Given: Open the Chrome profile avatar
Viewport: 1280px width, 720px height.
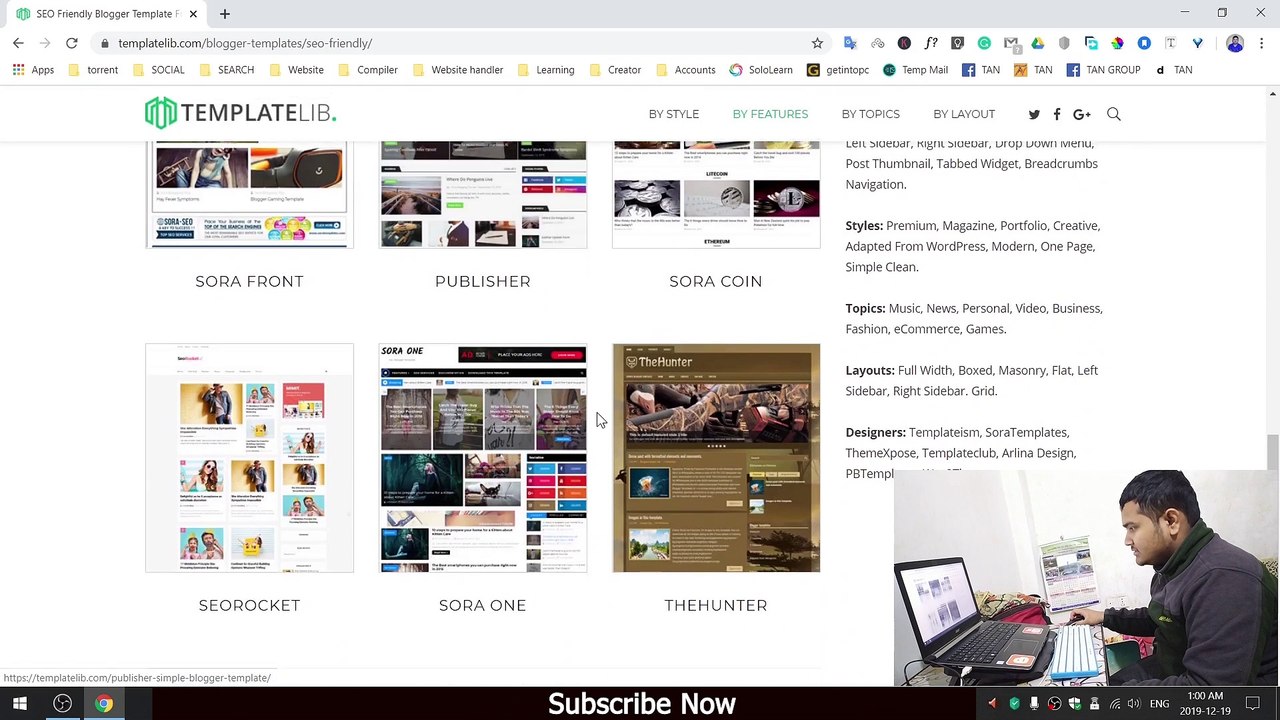Looking at the screenshot, I should tap(1235, 43).
